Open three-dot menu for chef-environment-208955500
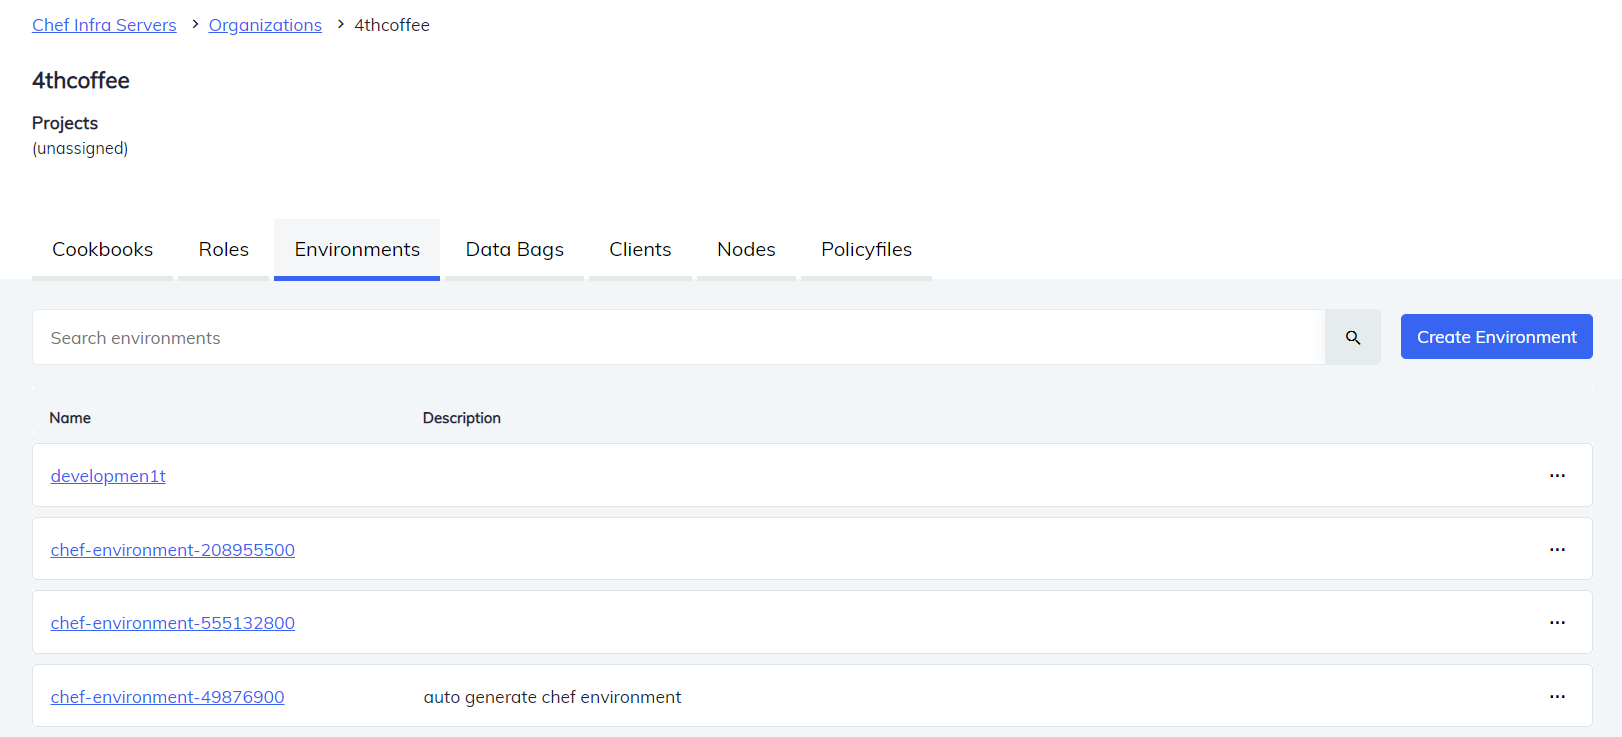 pos(1557,550)
